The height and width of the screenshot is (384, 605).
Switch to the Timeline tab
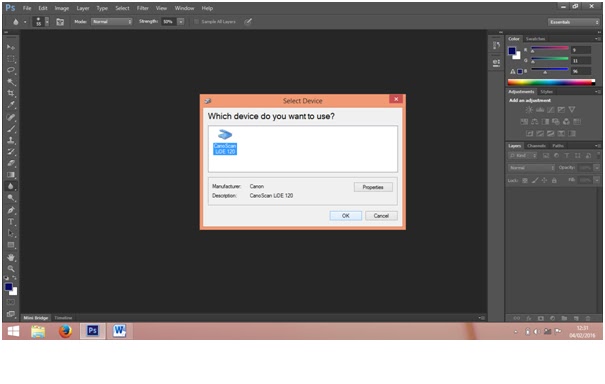[63, 318]
